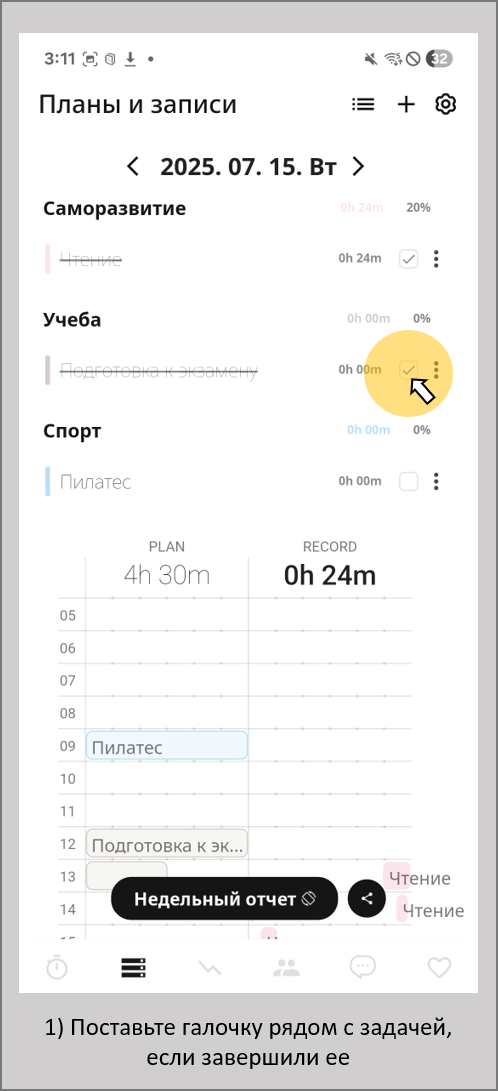Add a new plan with plus icon

(x=405, y=104)
